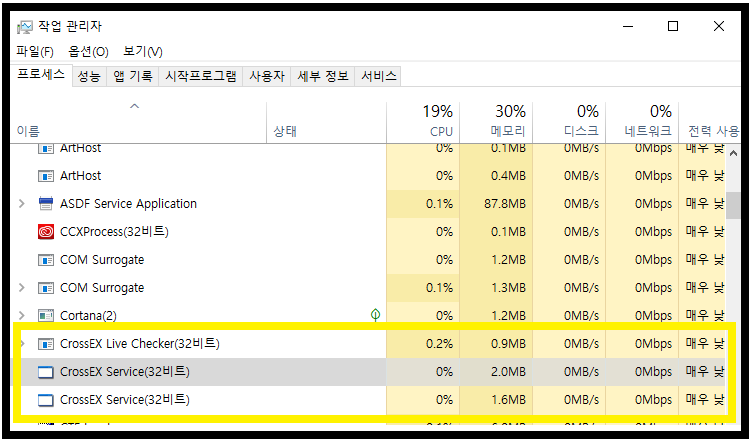Sort by the 이름 column header
Viewport: 753px width, 441px height.
pos(139,122)
